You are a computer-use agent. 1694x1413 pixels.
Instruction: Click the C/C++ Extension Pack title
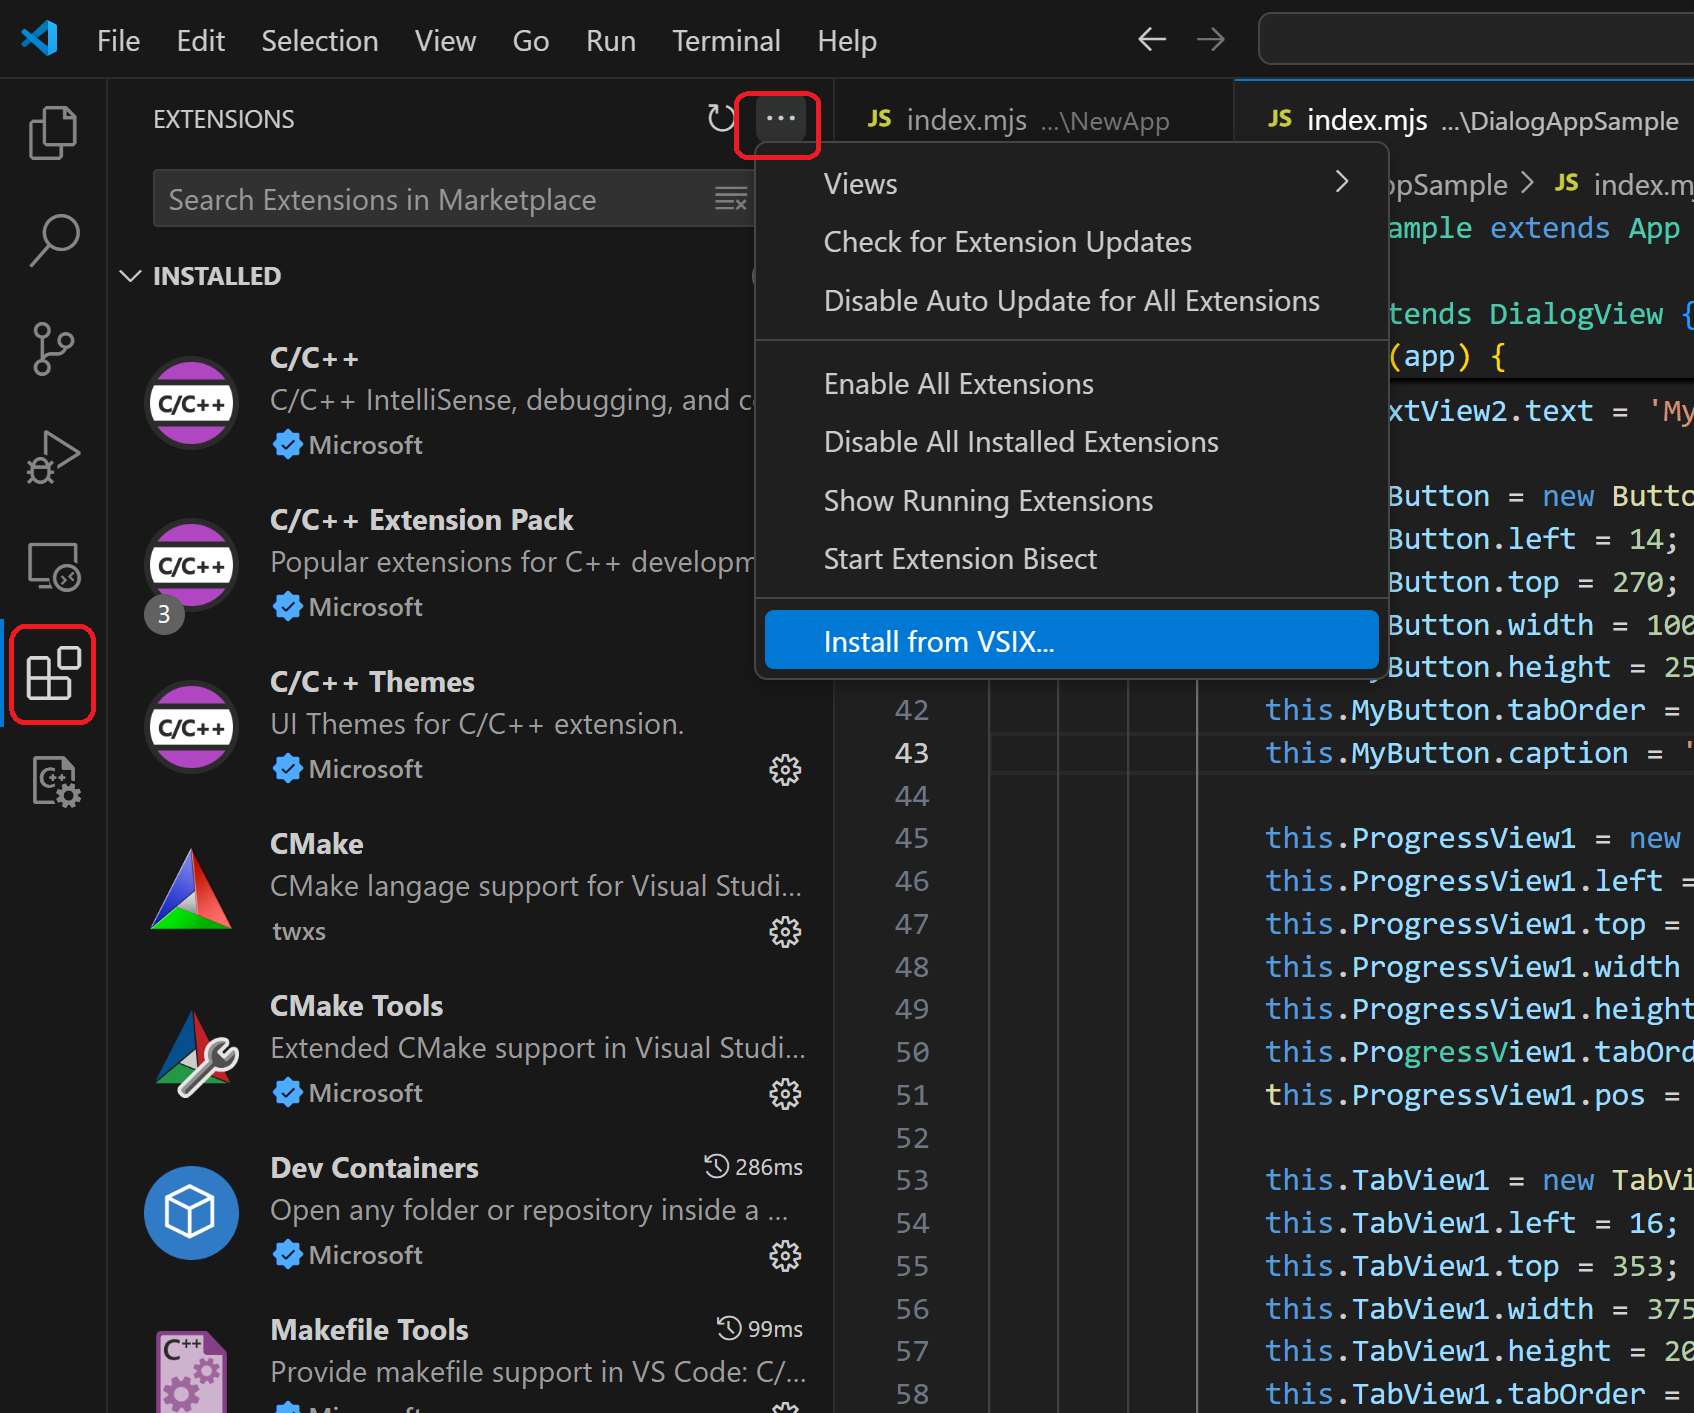coord(421,520)
